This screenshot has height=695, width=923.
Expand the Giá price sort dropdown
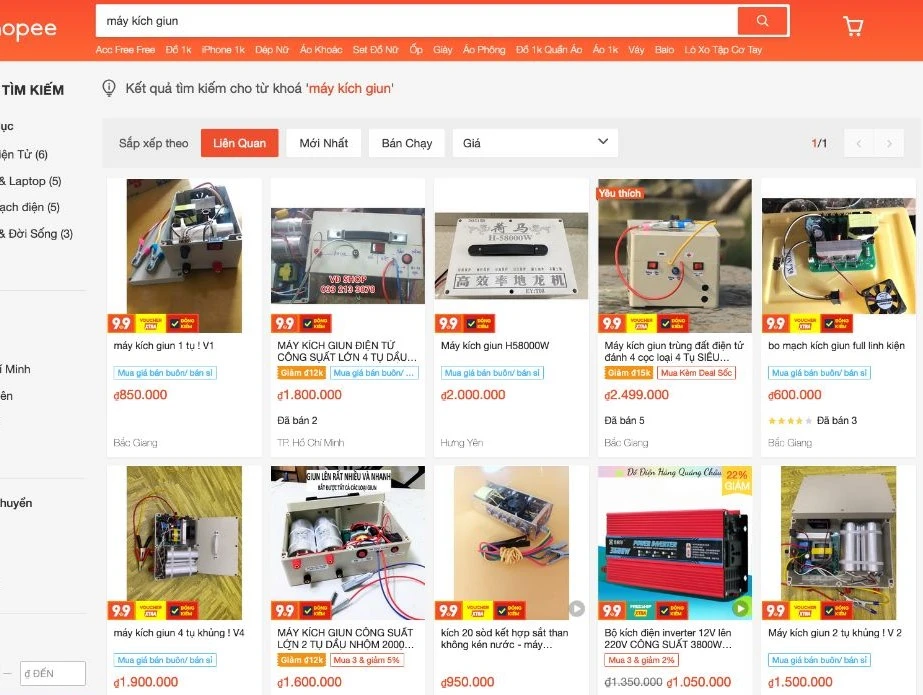click(535, 143)
